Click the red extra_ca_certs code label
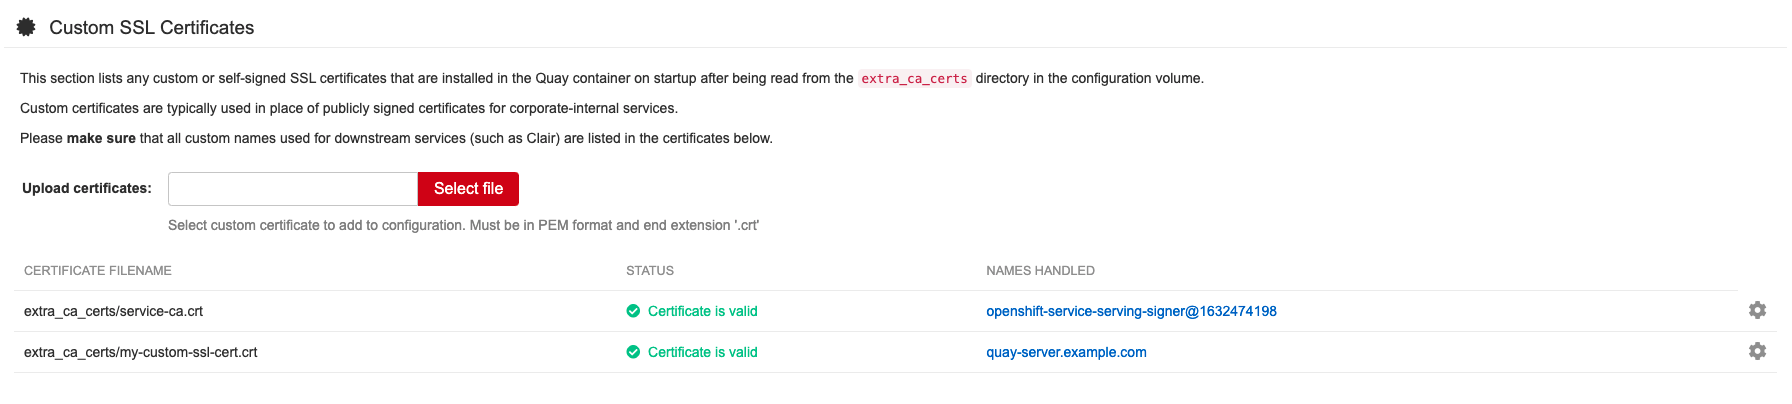This screenshot has height=404, width=1792. tap(914, 79)
